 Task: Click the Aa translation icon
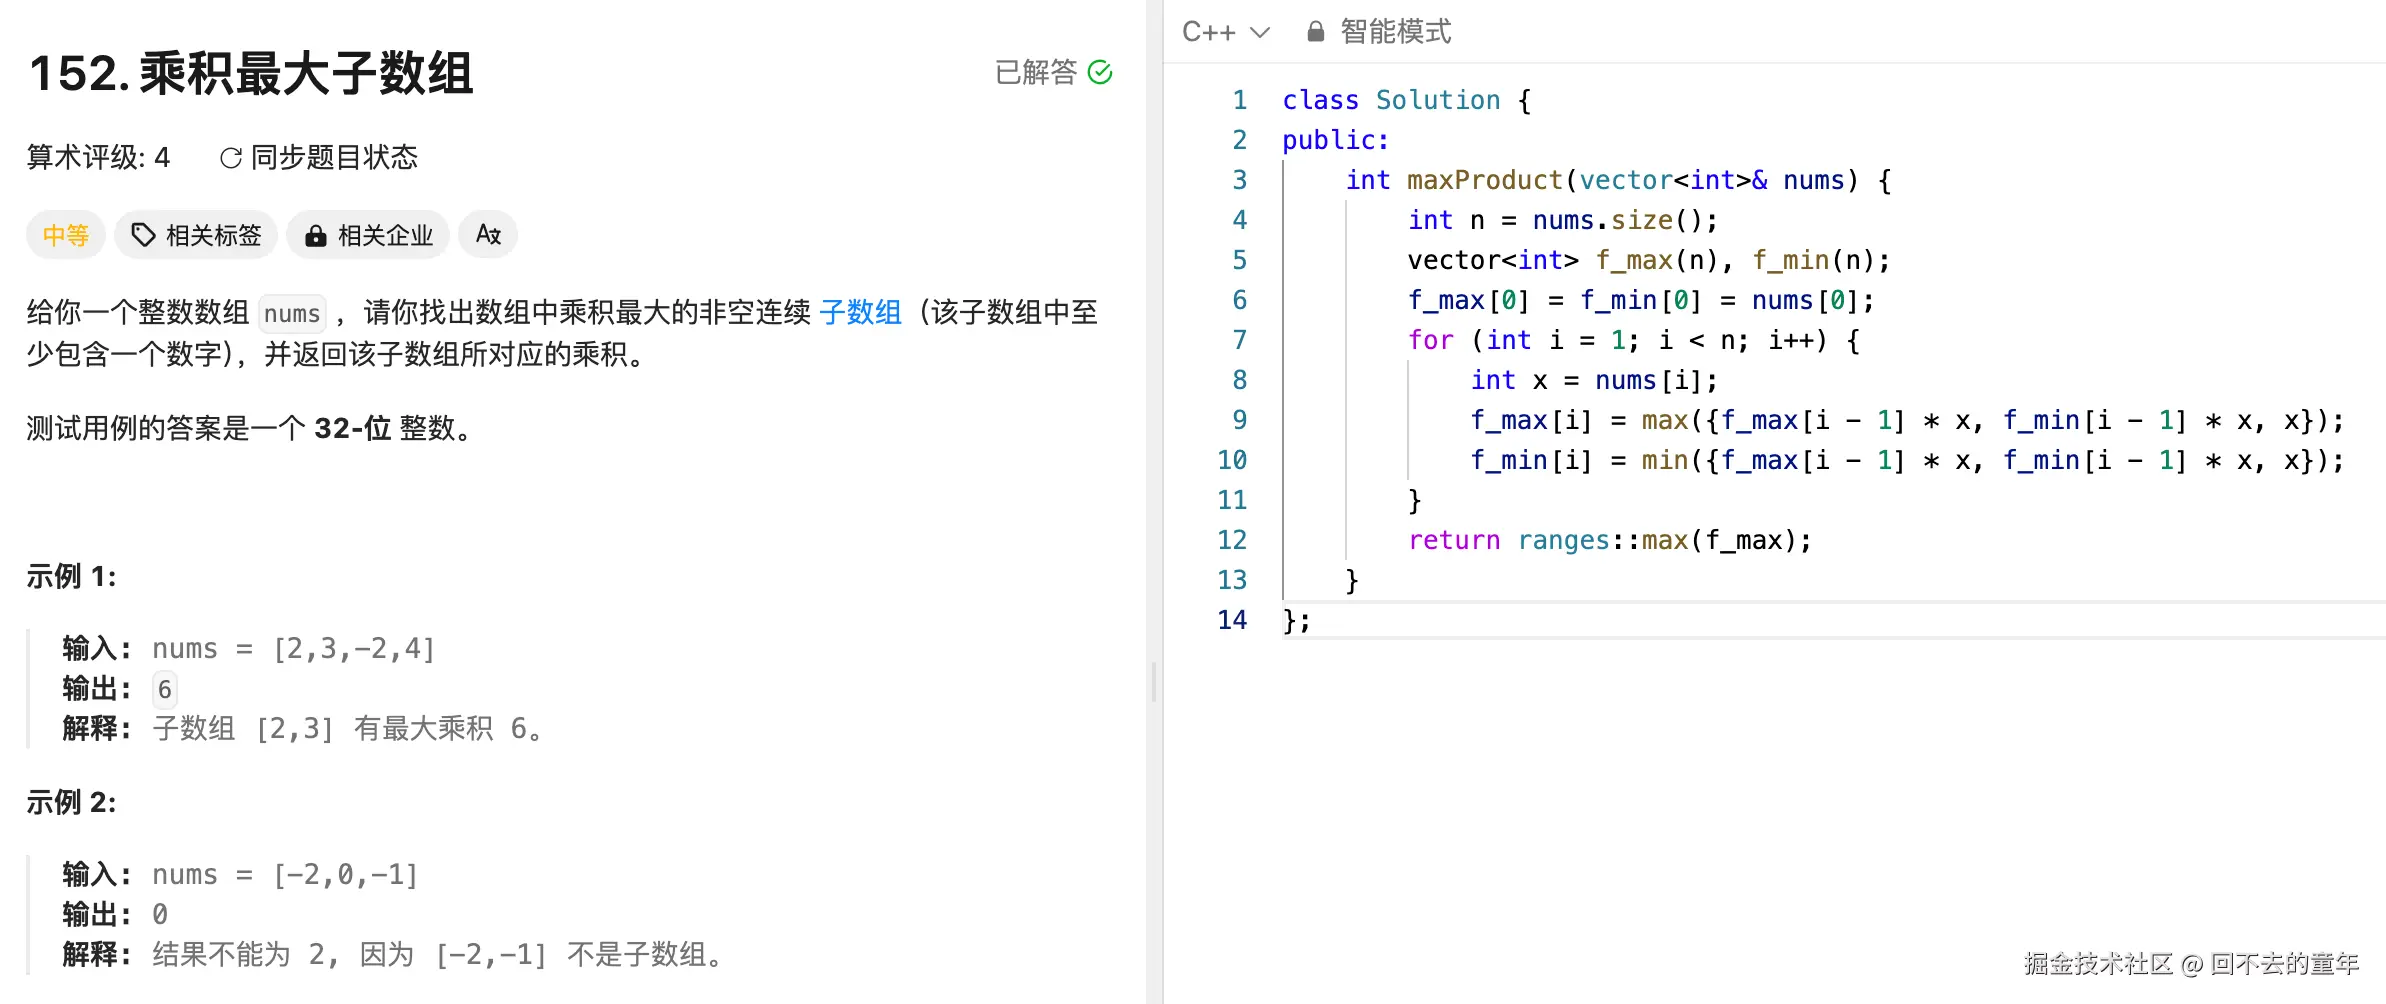point(488,234)
